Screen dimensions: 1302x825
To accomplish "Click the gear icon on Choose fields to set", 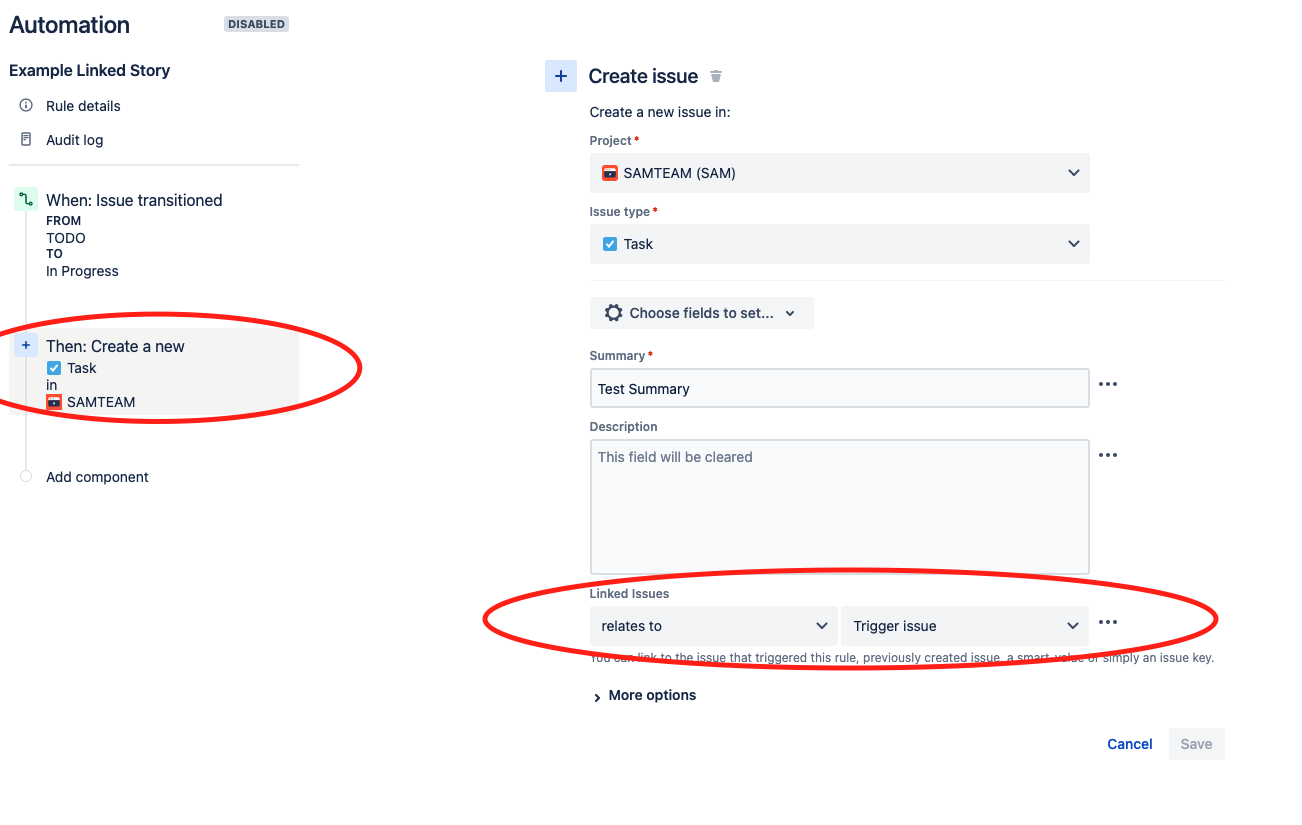I will tap(613, 312).
